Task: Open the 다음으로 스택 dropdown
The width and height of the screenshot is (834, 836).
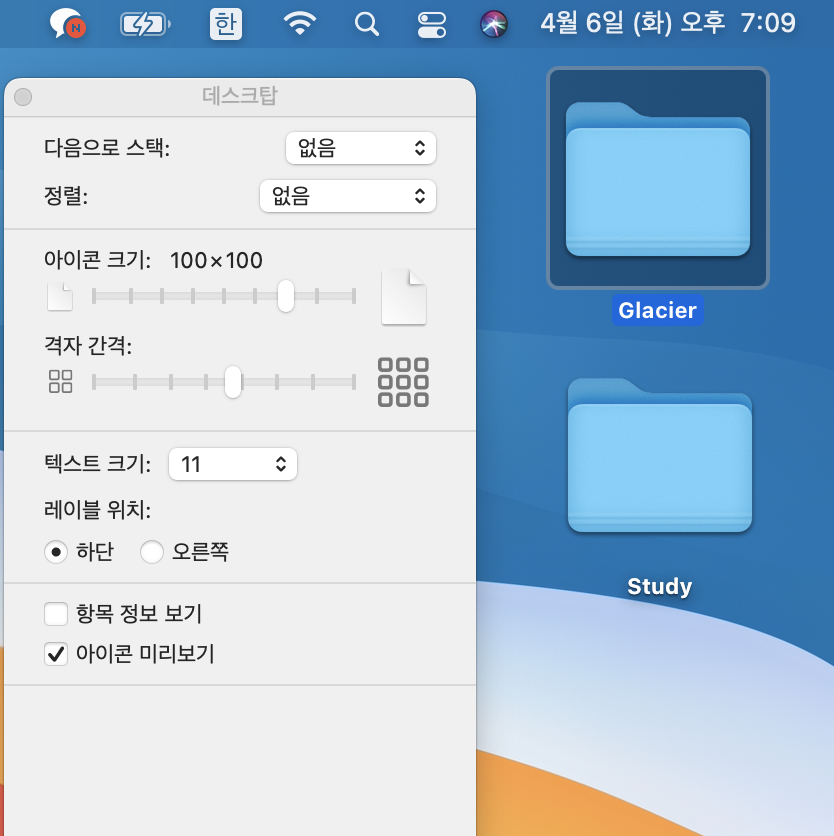Action: tap(361, 148)
